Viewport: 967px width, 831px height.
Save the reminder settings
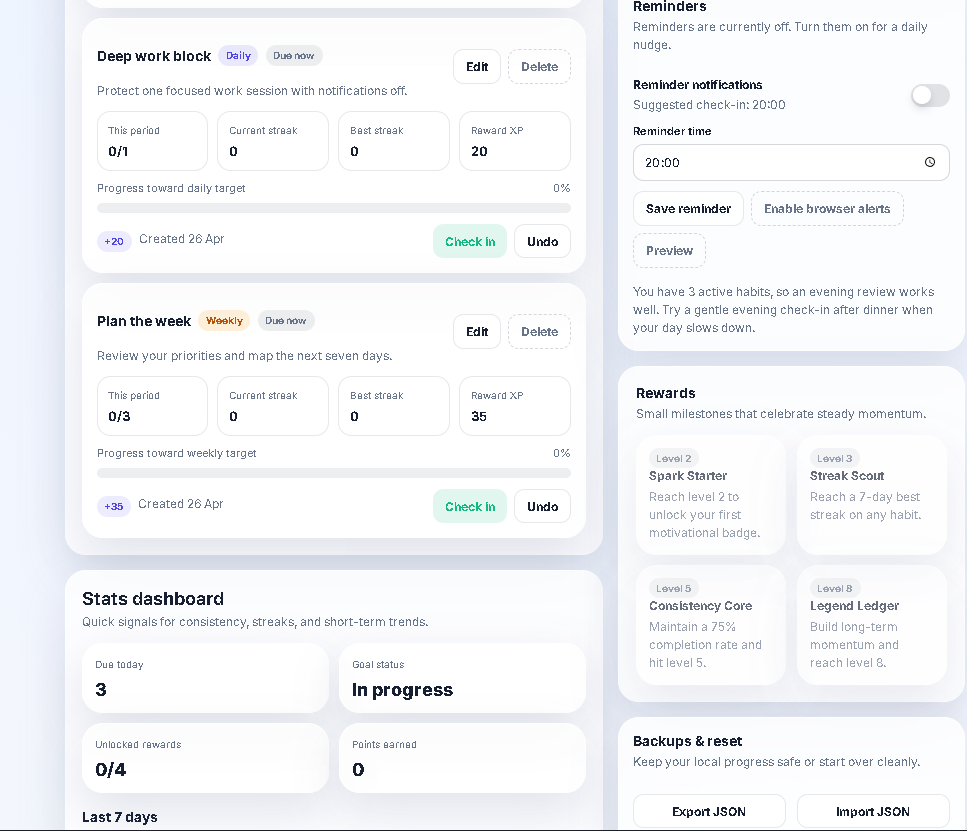pos(688,209)
